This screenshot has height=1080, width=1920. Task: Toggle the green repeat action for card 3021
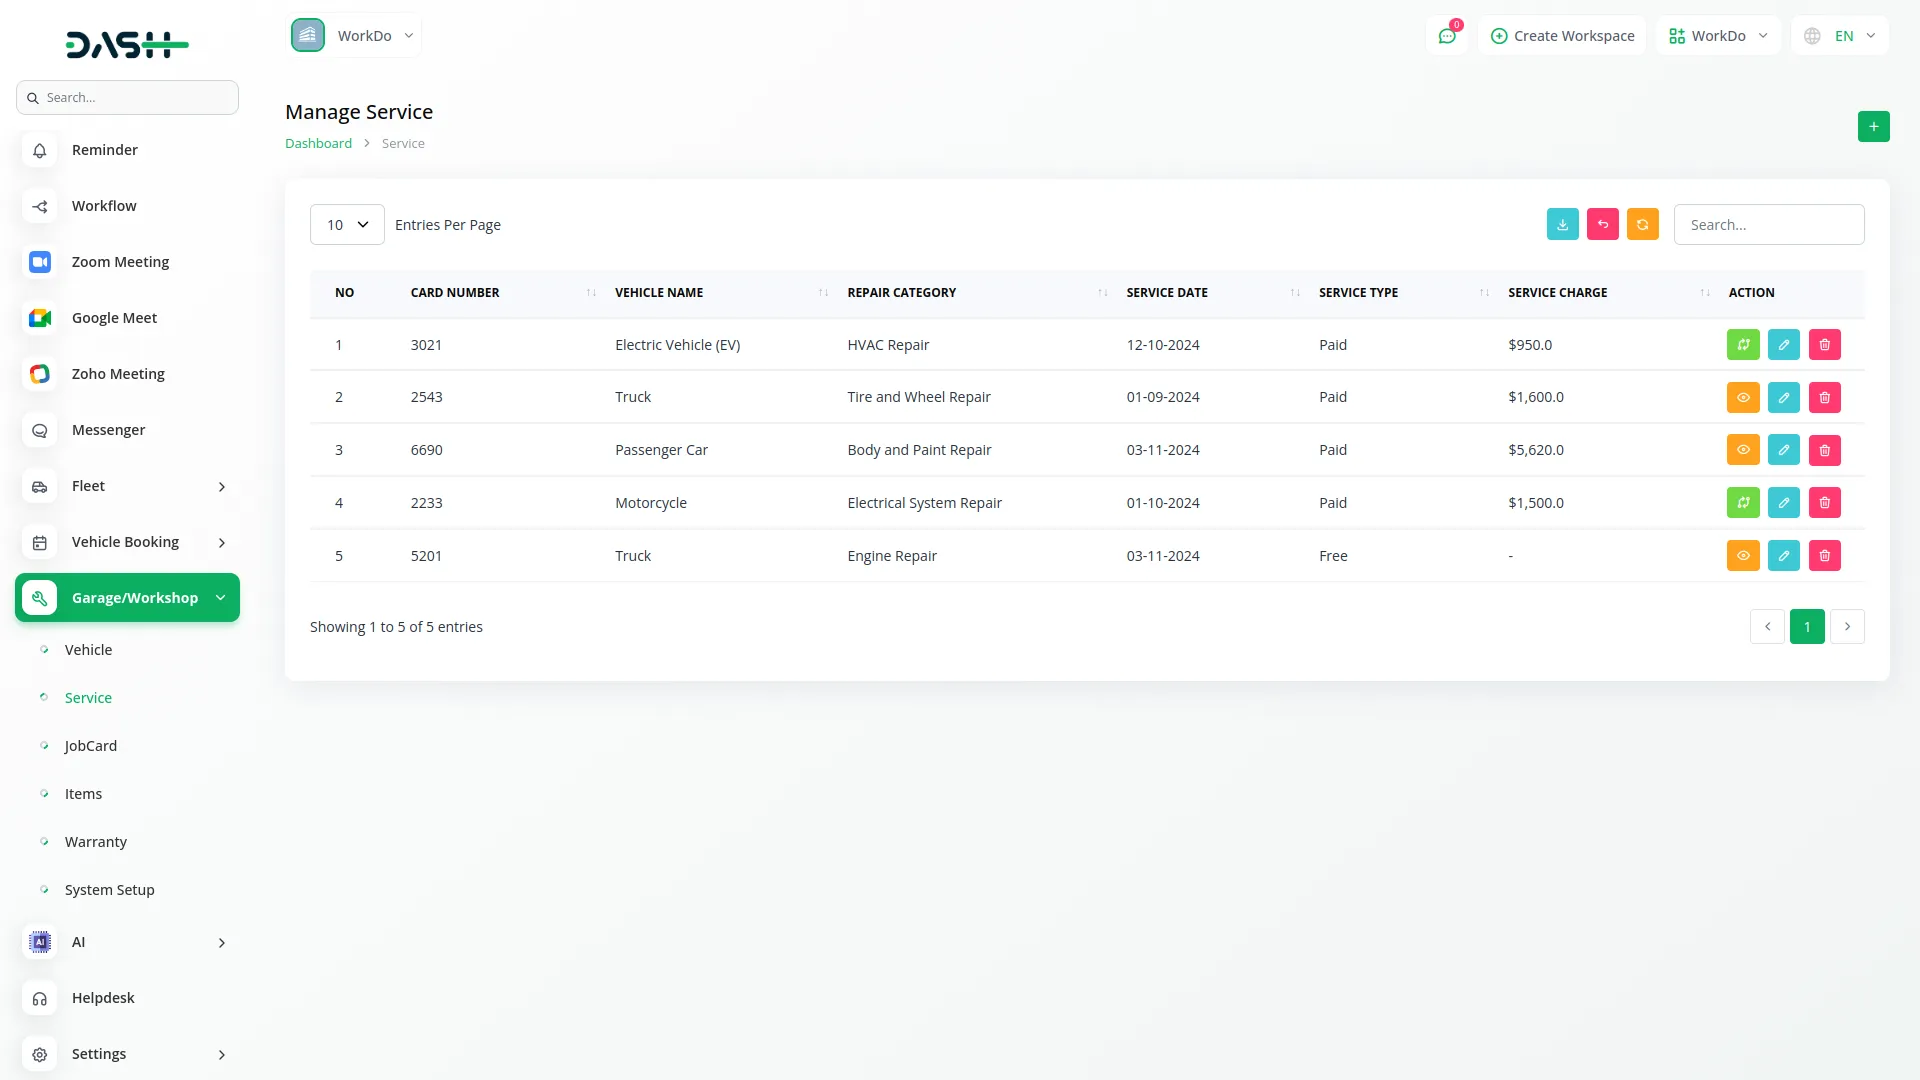(1743, 344)
